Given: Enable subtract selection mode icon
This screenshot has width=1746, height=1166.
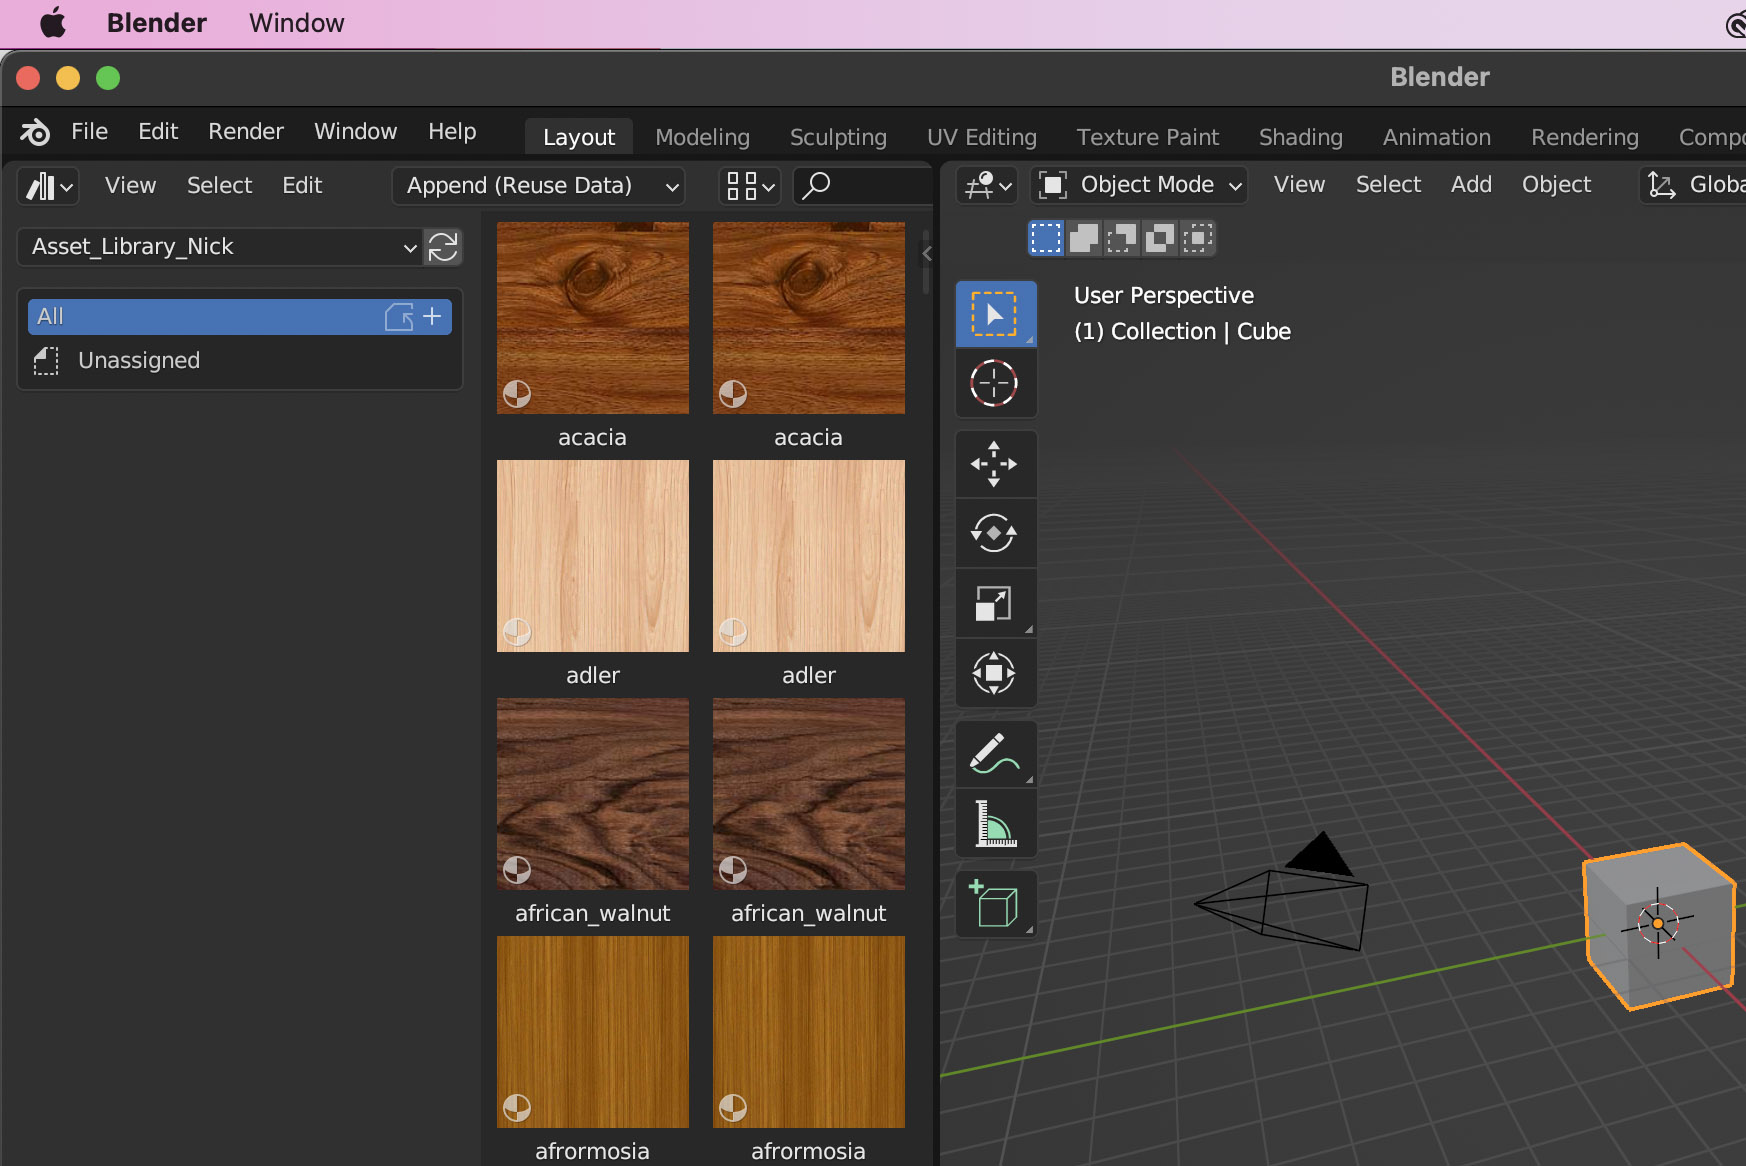Looking at the screenshot, I should 1122,239.
